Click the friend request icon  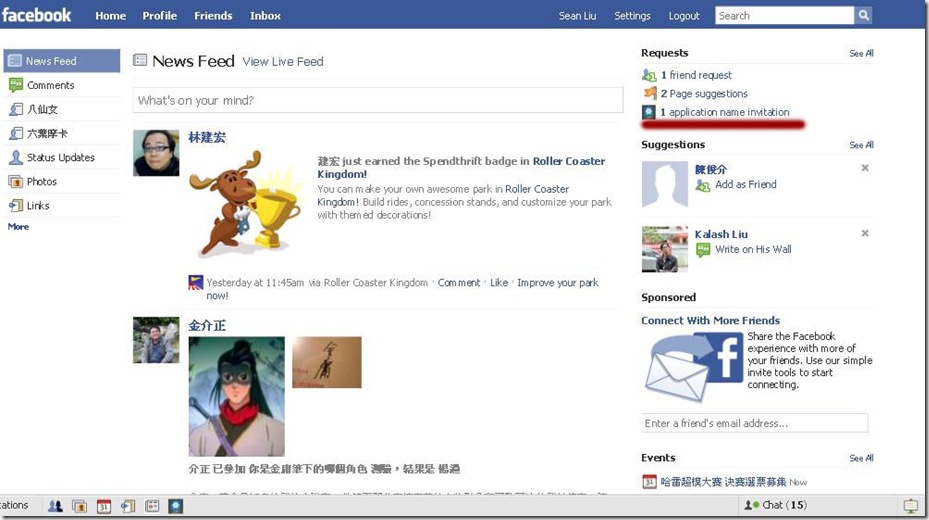pyautogui.click(x=649, y=75)
